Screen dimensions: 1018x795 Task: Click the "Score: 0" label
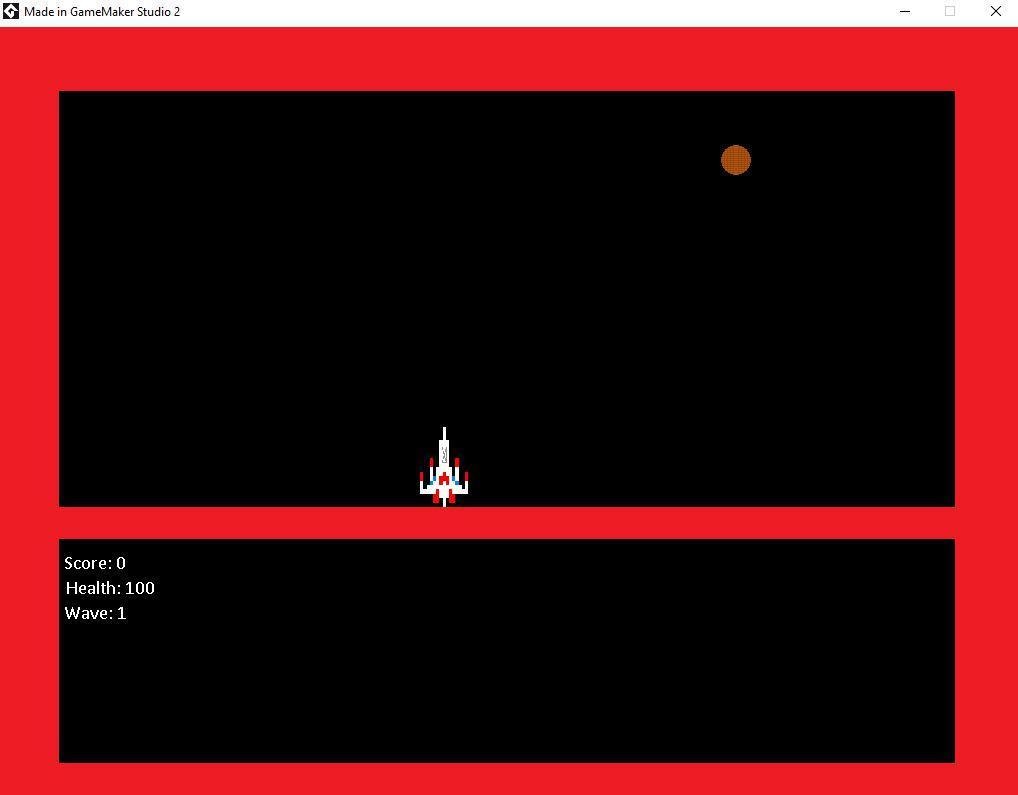[x=95, y=563]
